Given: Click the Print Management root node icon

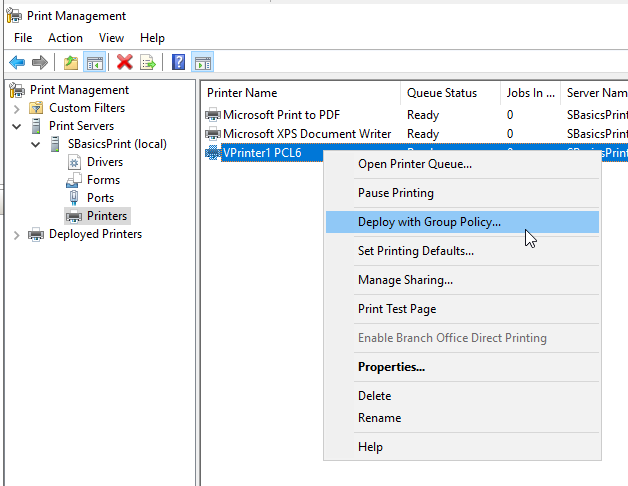Looking at the screenshot, I should pos(17,90).
